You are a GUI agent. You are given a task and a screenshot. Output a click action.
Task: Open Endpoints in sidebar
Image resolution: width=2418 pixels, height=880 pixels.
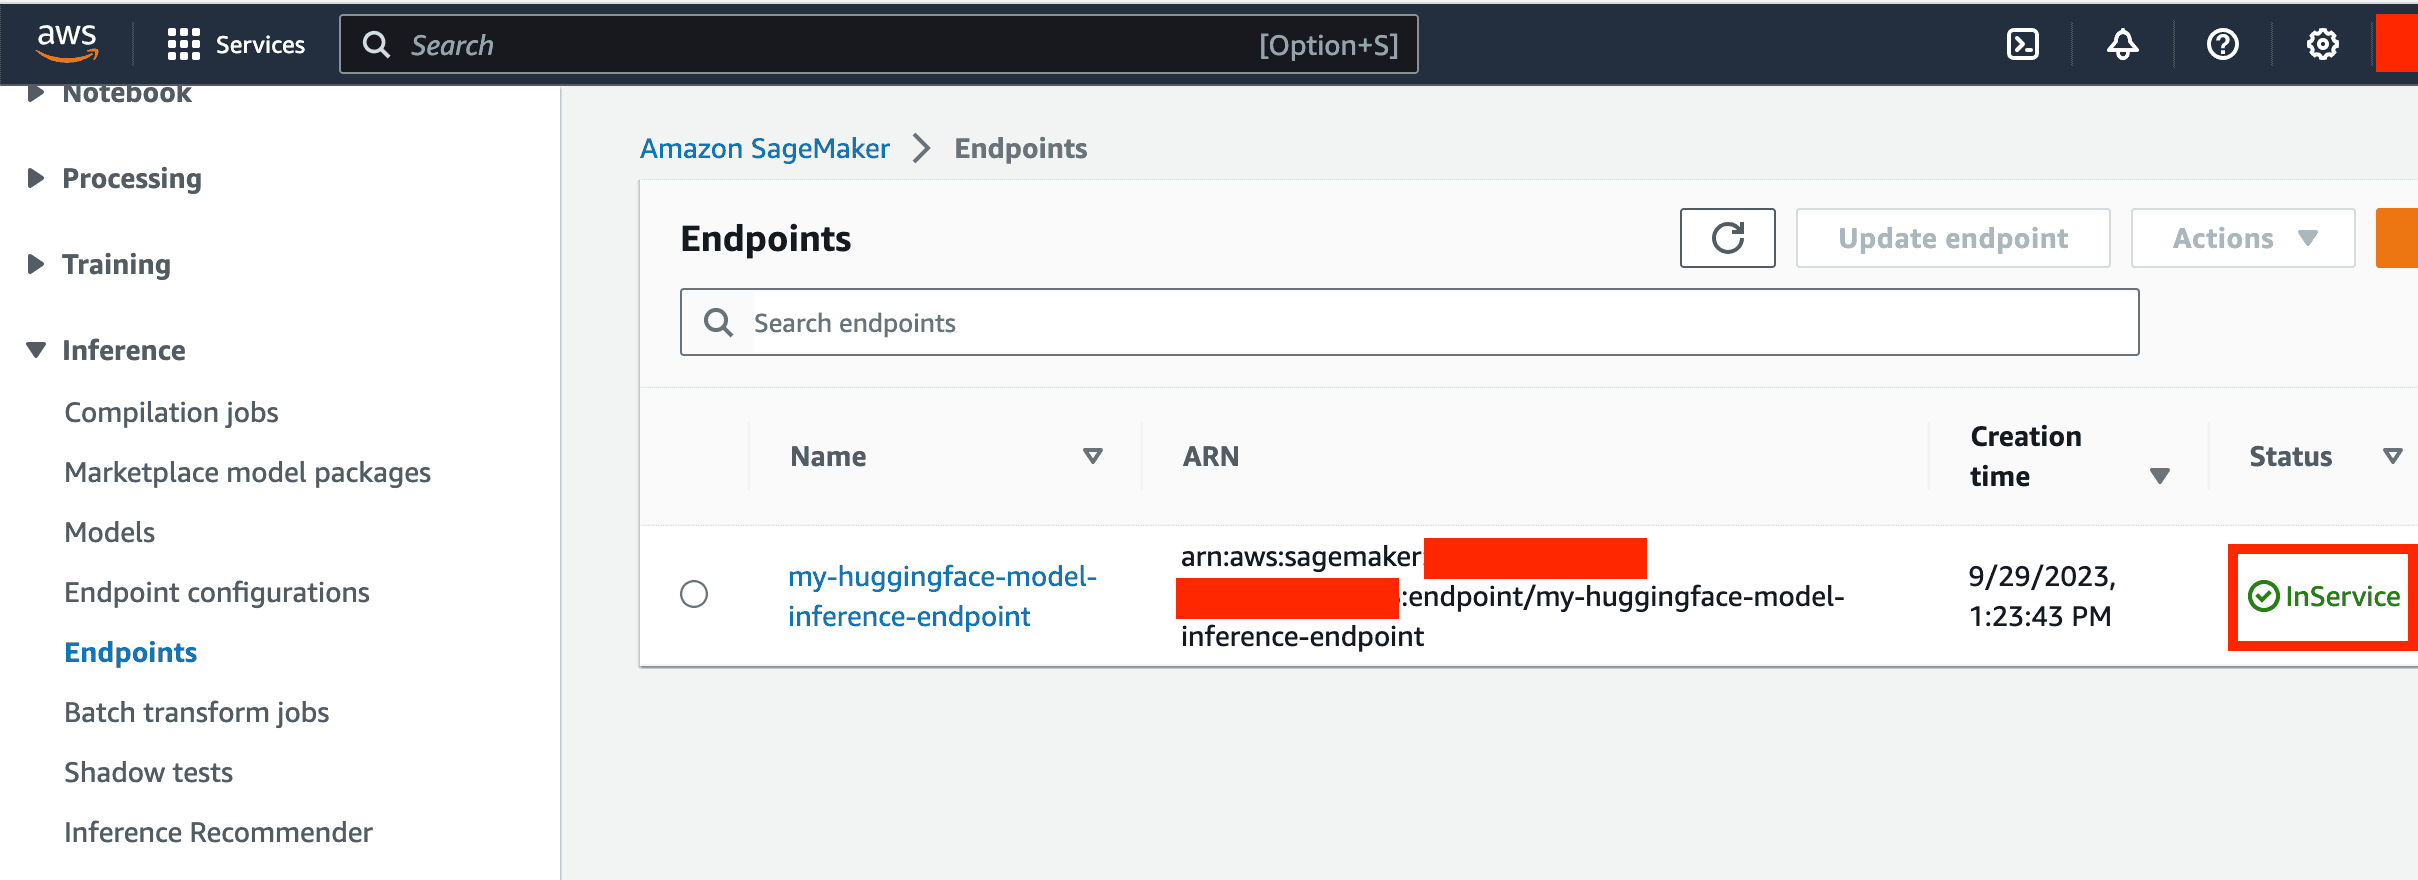tap(130, 652)
